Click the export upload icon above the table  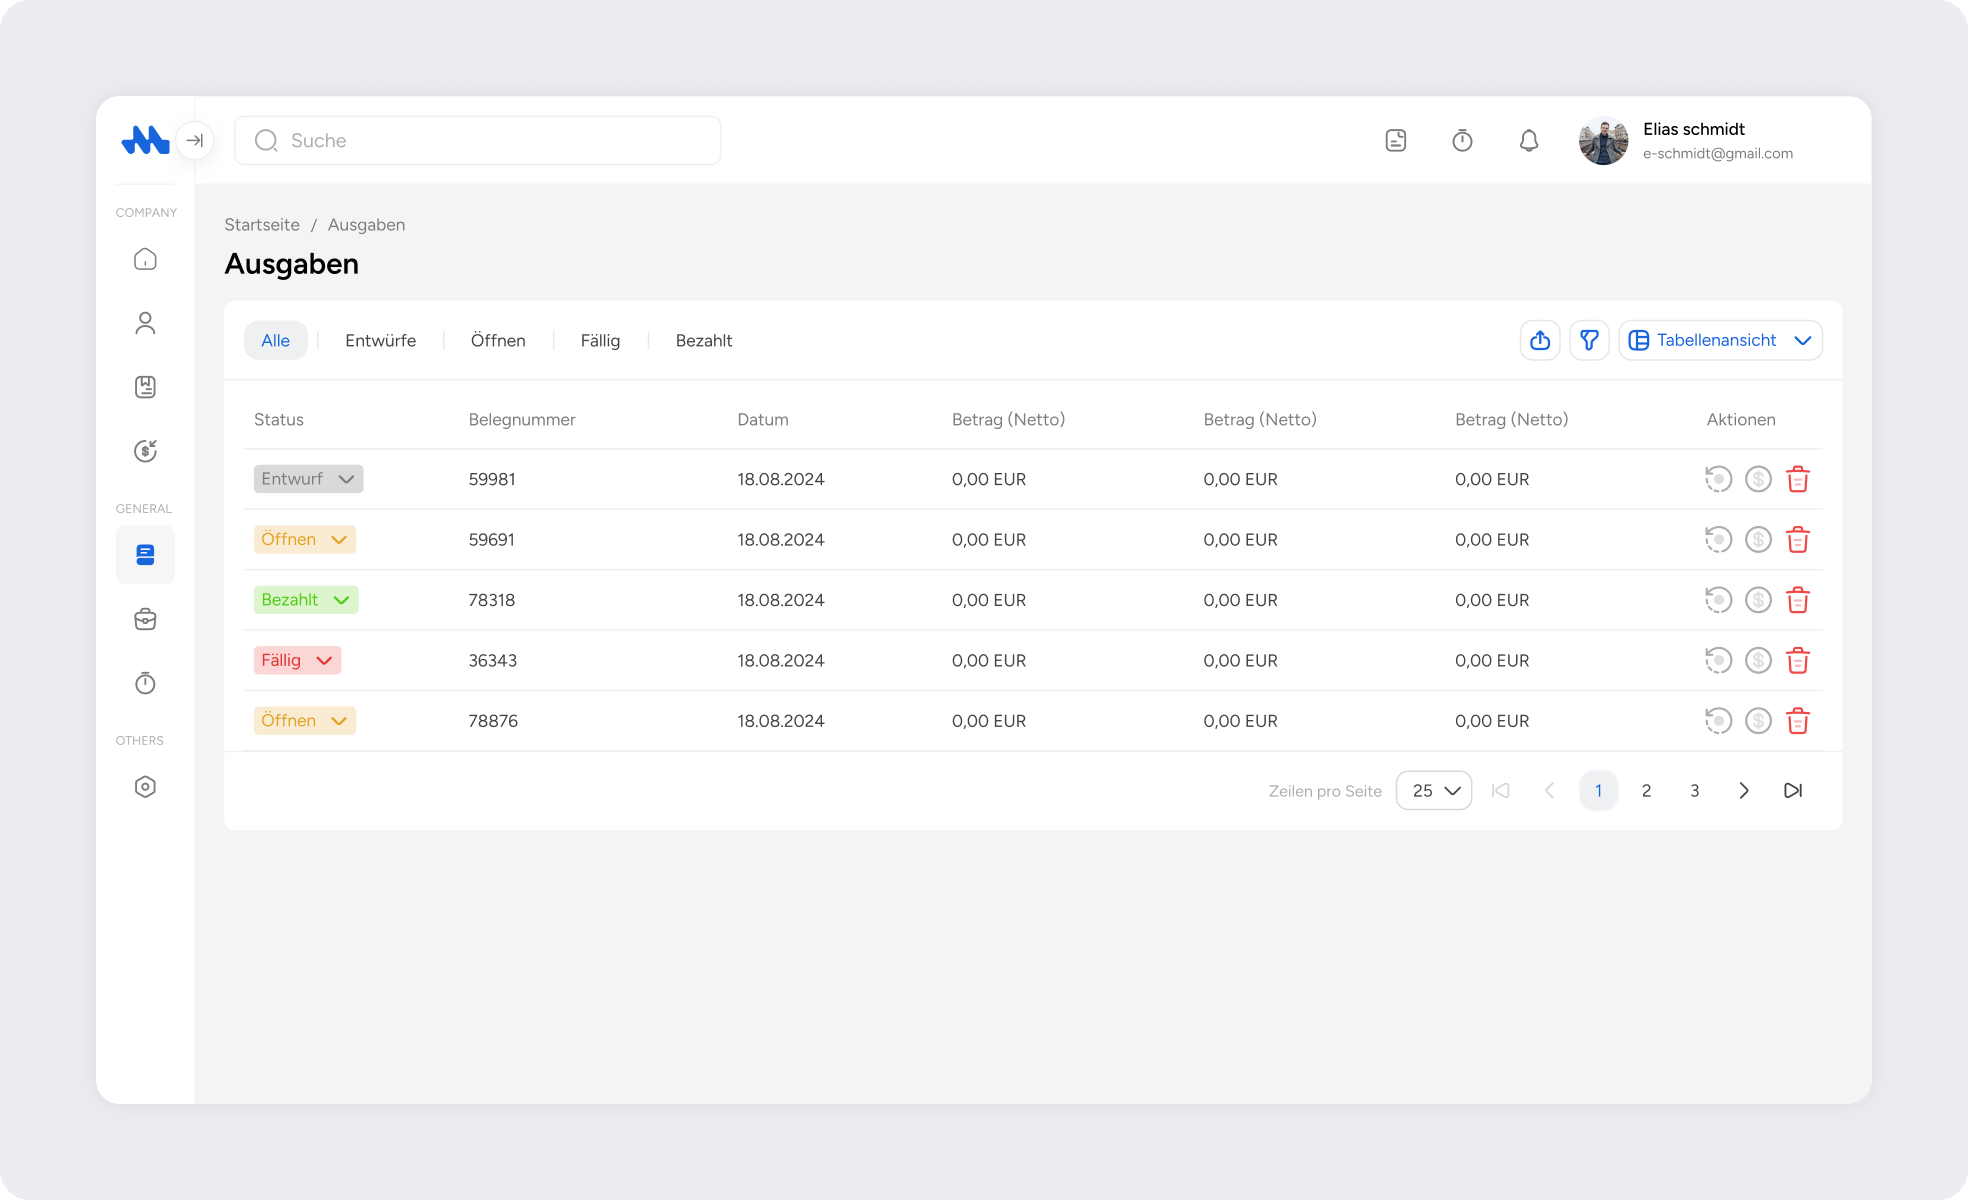[x=1539, y=340]
